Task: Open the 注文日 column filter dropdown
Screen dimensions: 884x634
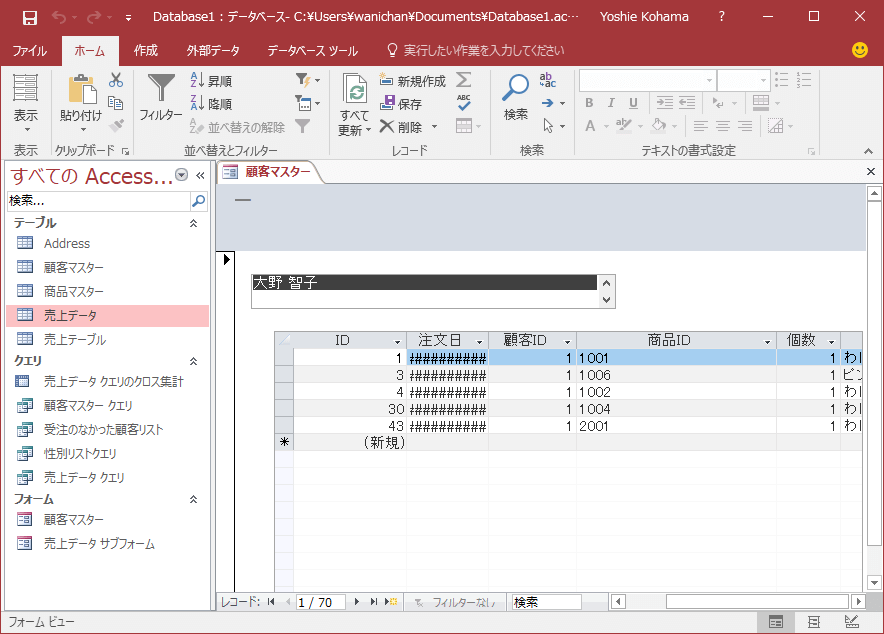Action: point(479,342)
